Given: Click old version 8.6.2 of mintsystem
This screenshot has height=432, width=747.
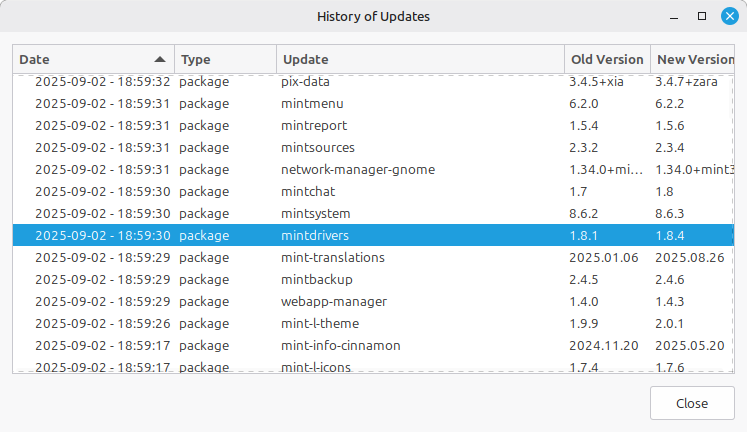Looking at the screenshot, I should [584, 213].
